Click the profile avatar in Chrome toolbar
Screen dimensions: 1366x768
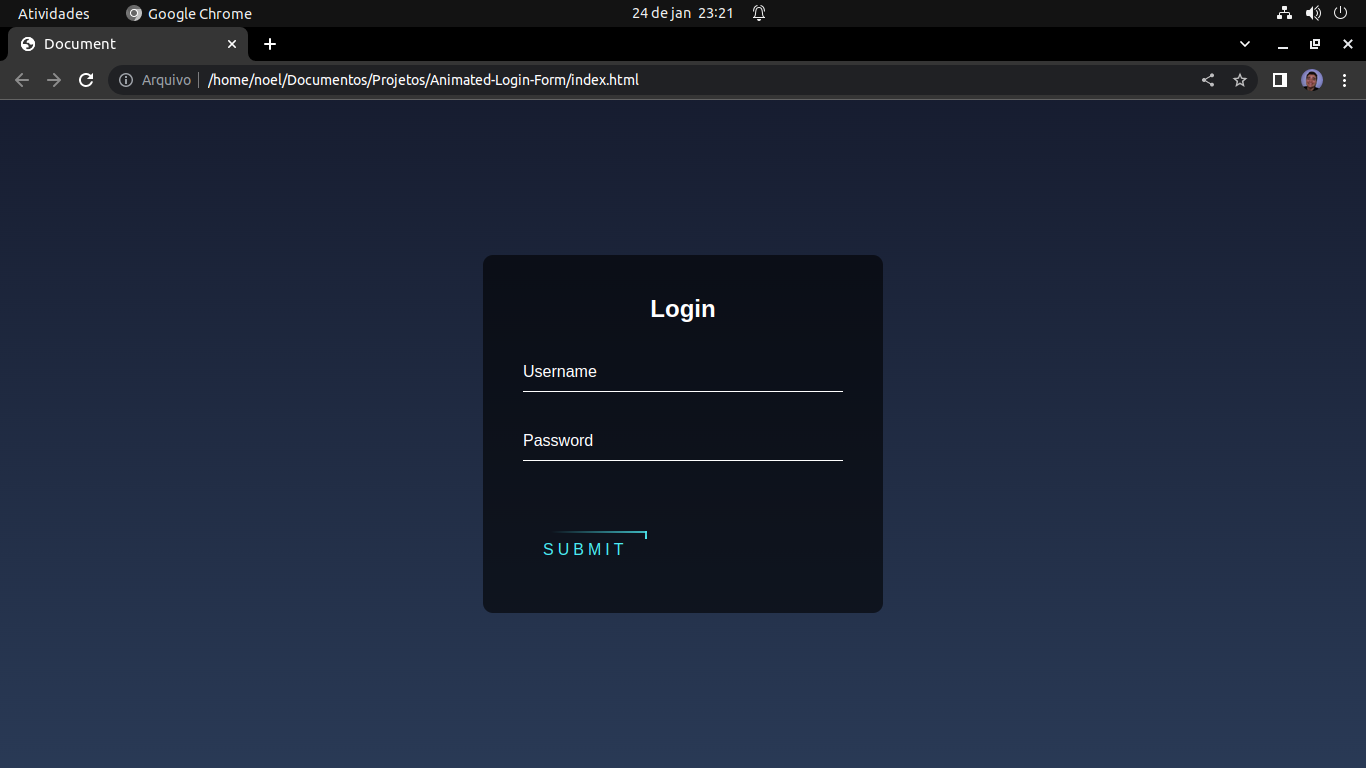coord(1311,79)
